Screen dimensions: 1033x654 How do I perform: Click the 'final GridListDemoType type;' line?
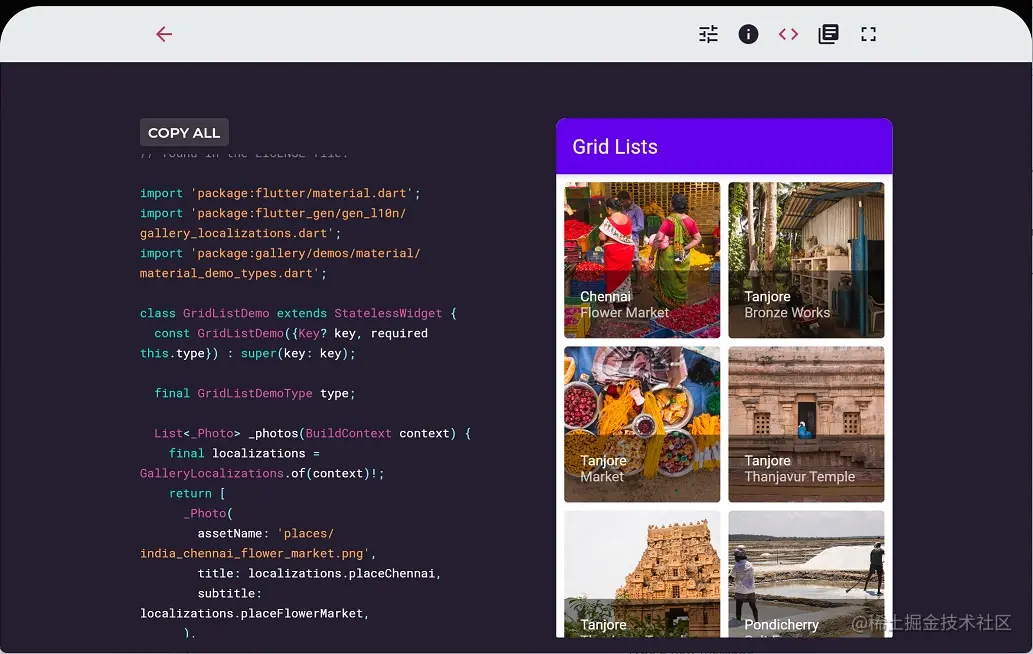coord(254,393)
